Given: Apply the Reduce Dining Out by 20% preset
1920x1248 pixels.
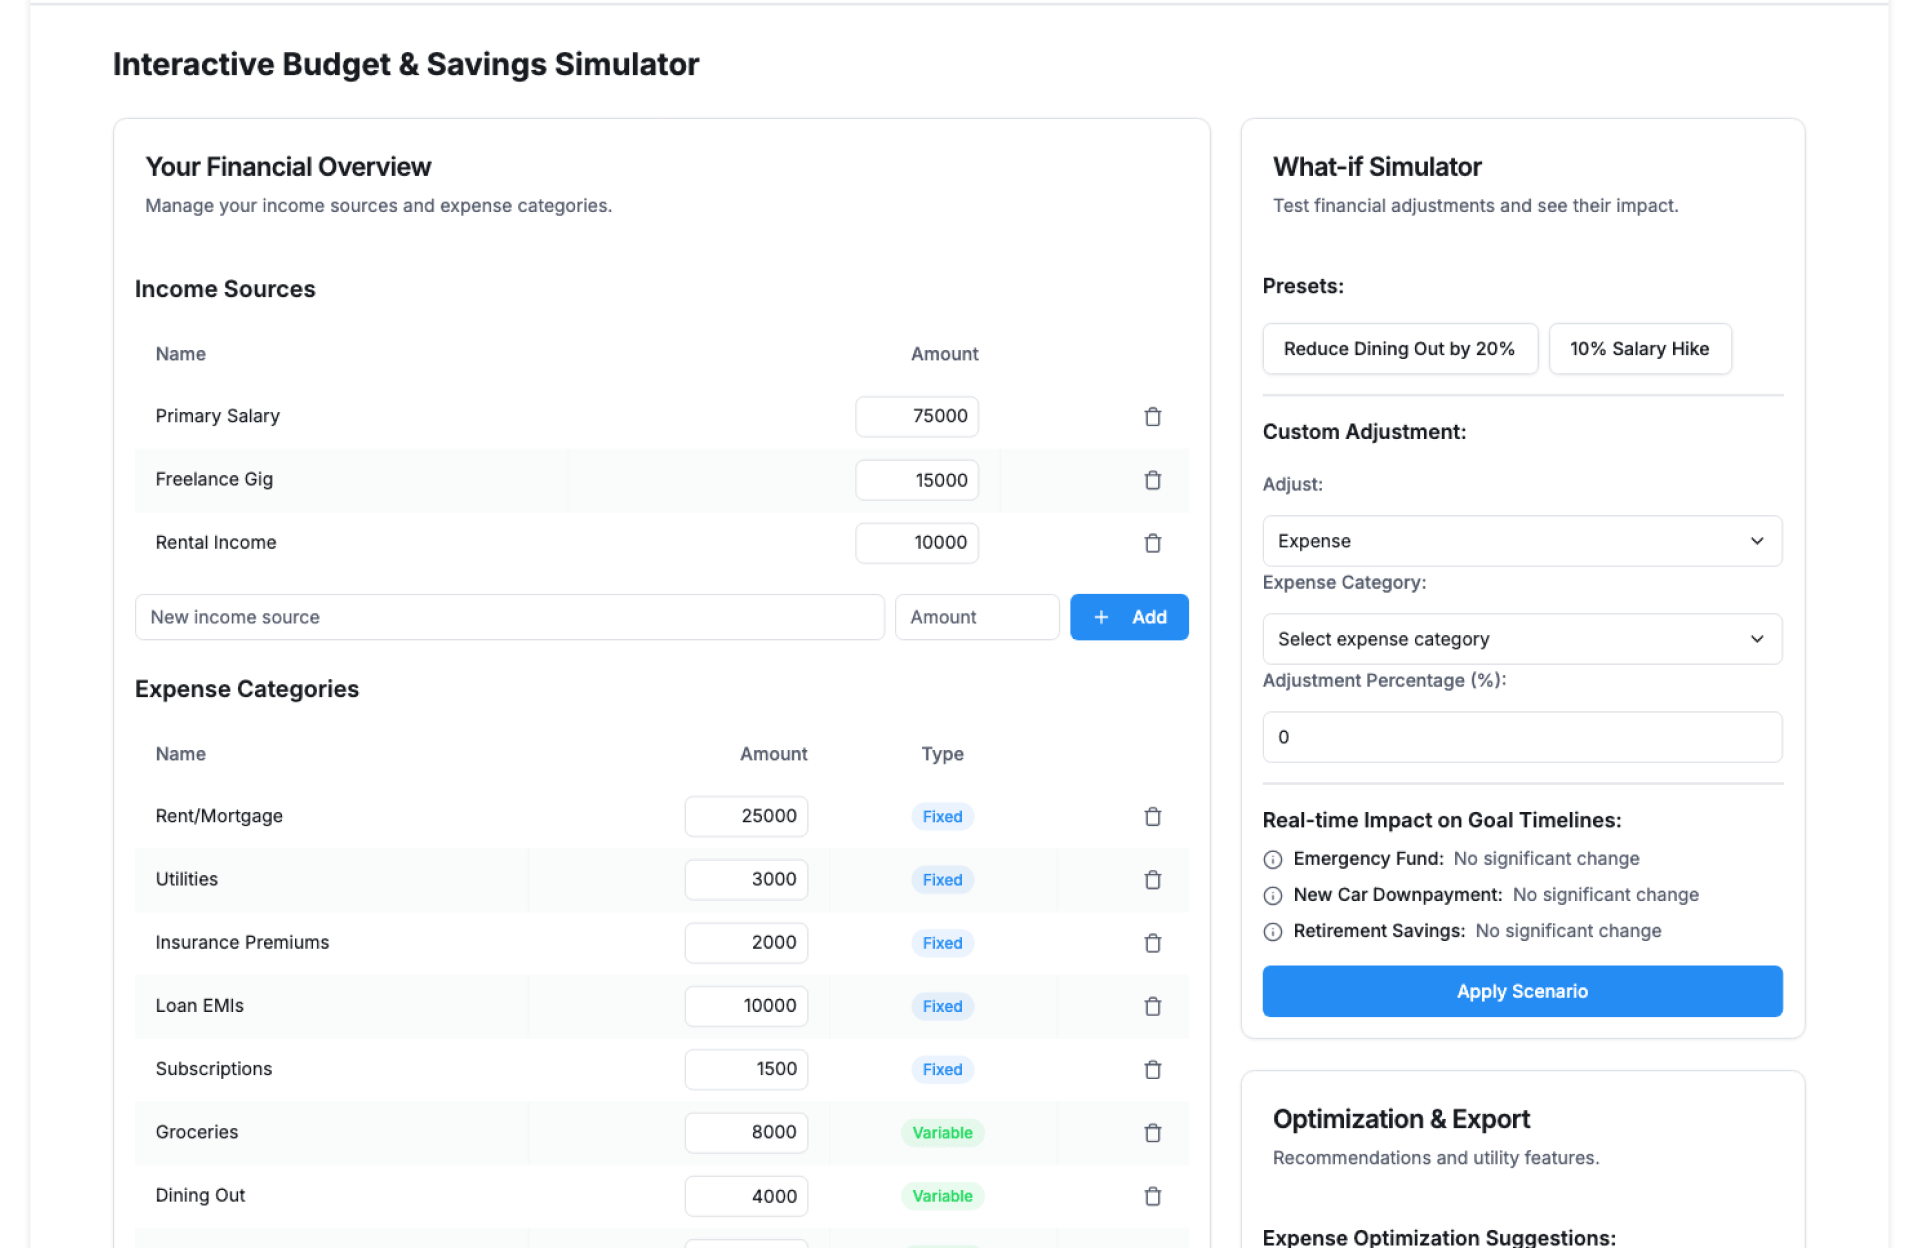Looking at the screenshot, I should 1399,349.
